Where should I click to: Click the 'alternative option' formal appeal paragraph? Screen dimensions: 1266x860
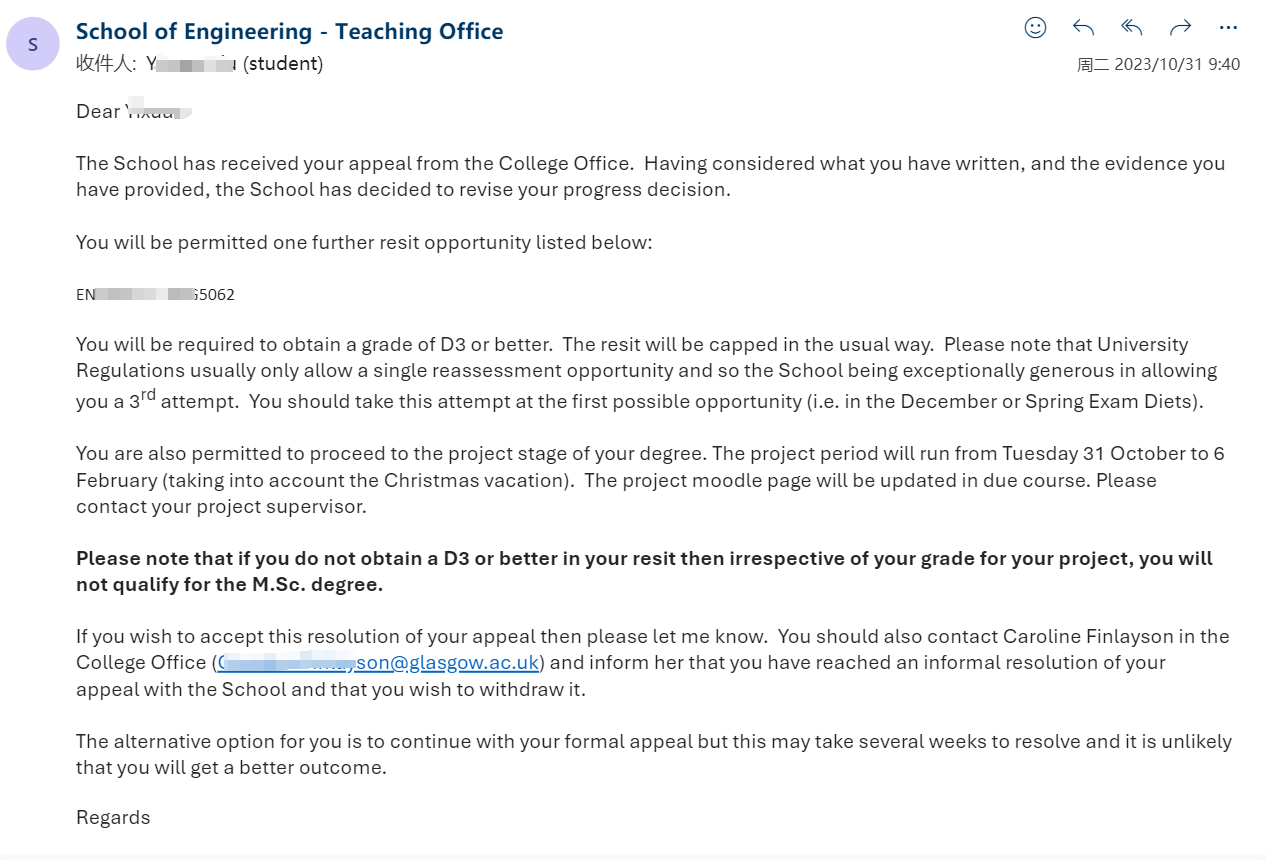click(653, 754)
